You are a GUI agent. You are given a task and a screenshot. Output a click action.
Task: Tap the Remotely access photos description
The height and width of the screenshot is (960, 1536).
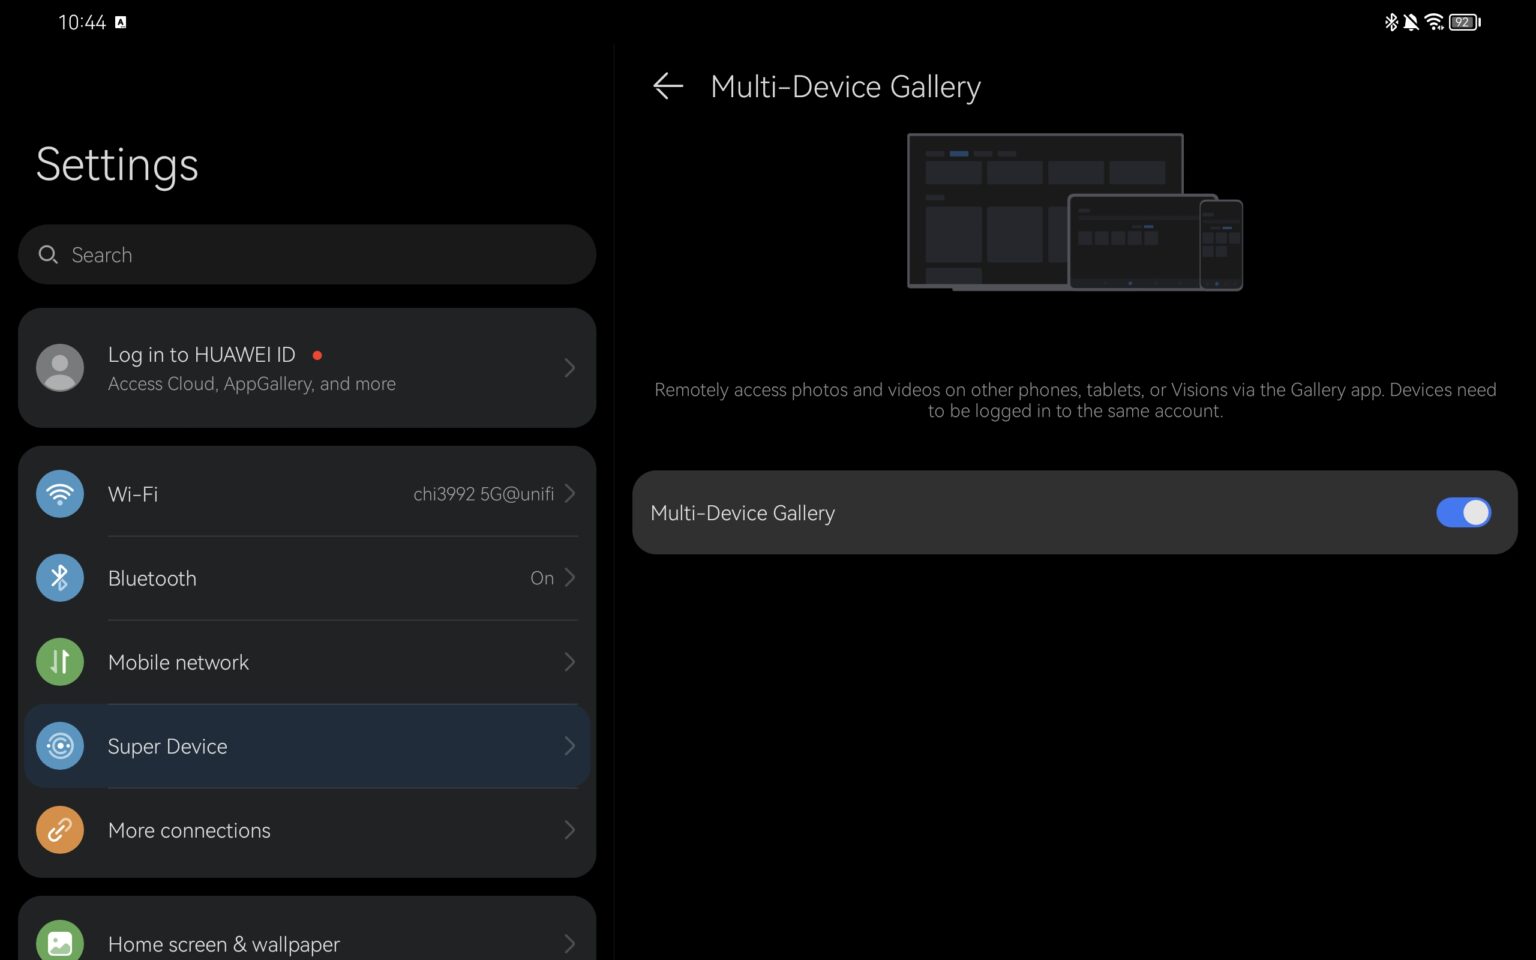click(x=1075, y=400)
